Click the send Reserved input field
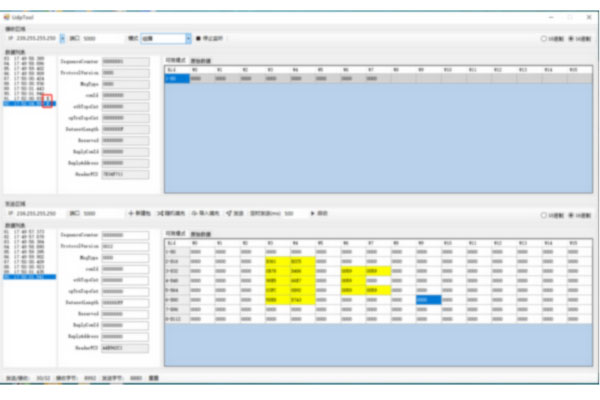This screenshot has height=400, width=600. pyautogui.click(x=126, y=314)
